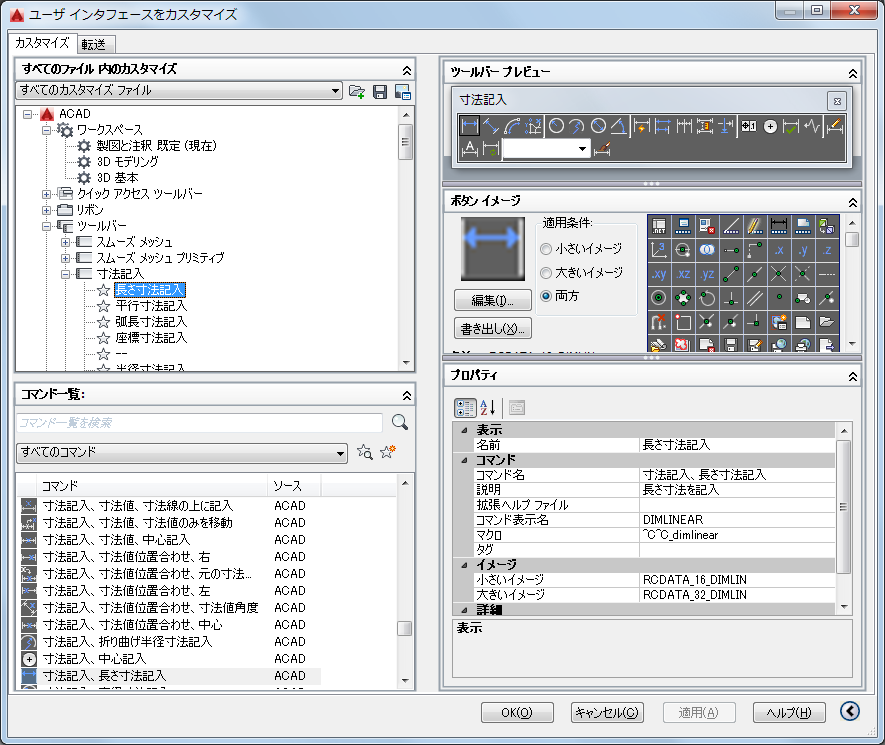The width and height of the screenshot is (885, 745).
Task: Select 寸法記入、中心記入 command row
Action: (169, 659)
